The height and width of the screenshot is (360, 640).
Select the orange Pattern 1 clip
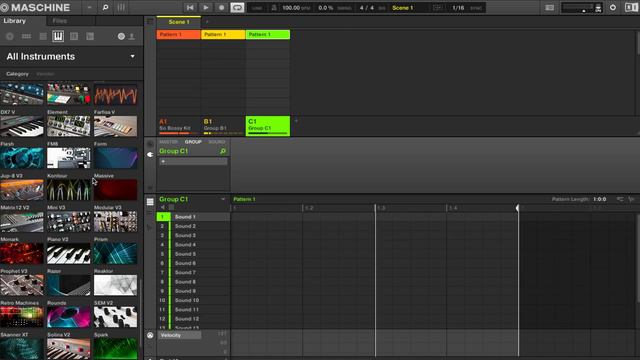178,35
